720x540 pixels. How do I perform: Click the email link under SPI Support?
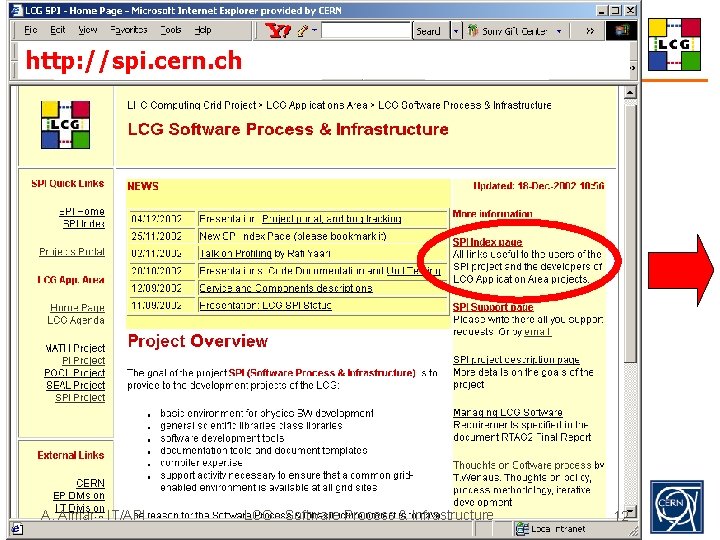point(537,332)
